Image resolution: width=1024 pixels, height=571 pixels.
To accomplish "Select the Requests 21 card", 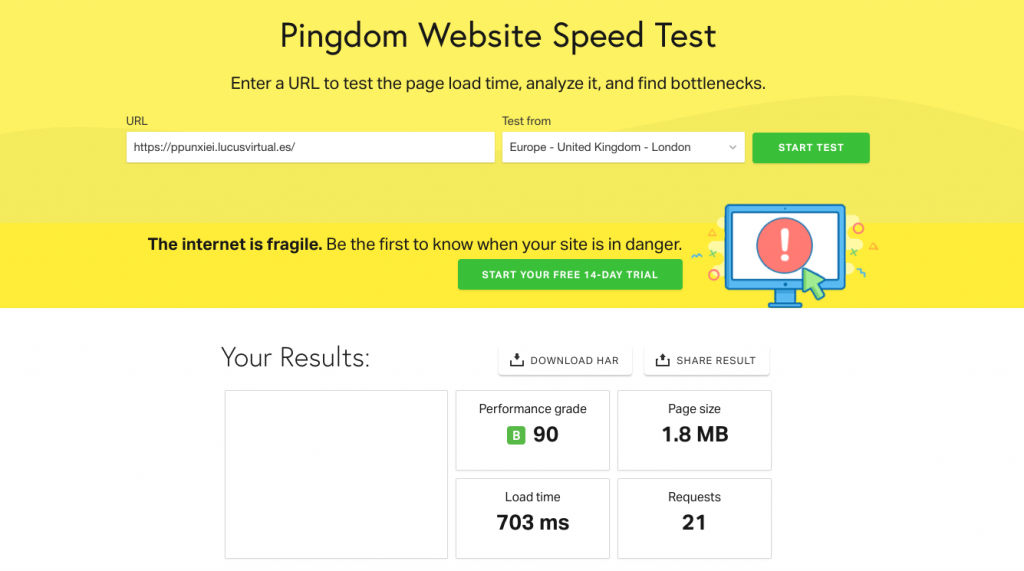I will [694, 518].
